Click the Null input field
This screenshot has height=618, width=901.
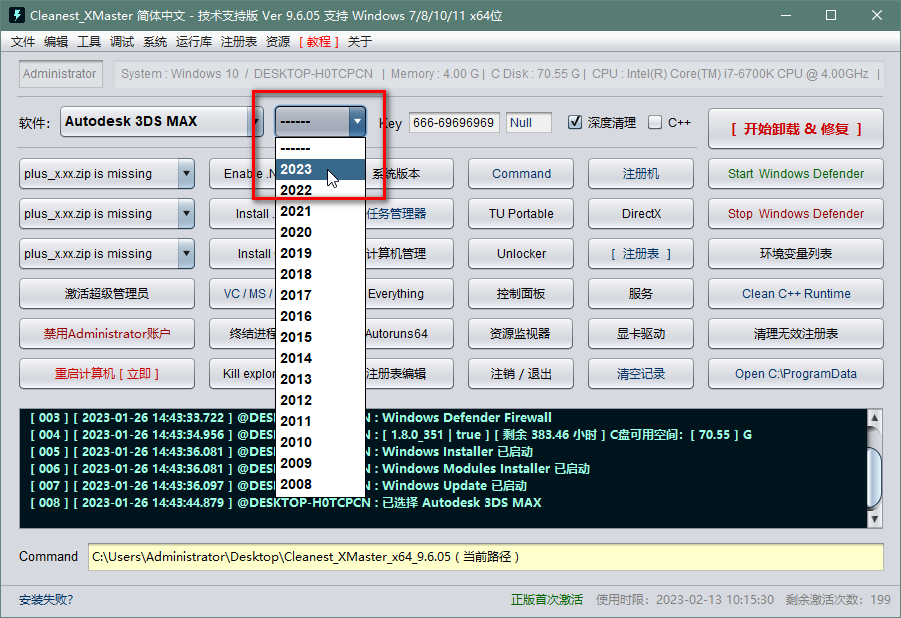pyautogui.click(x=529, y=122)
